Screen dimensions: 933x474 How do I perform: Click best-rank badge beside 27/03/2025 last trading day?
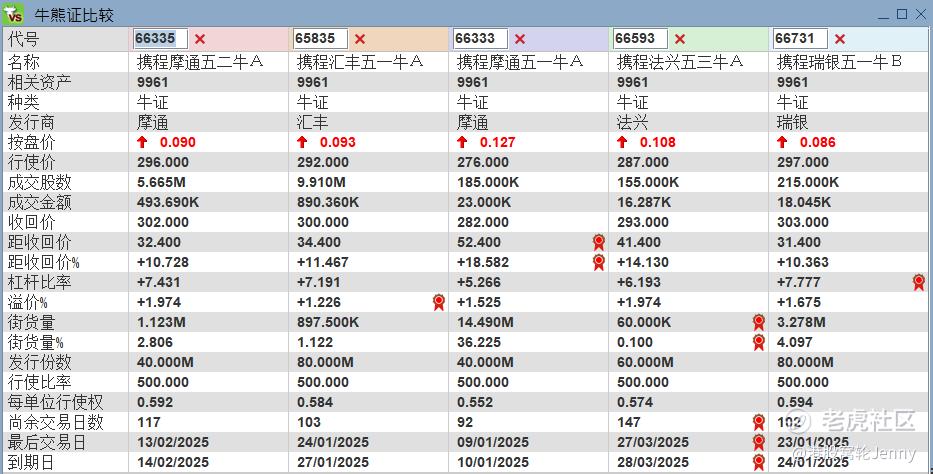pyautogui.click(x=759, y=442)
